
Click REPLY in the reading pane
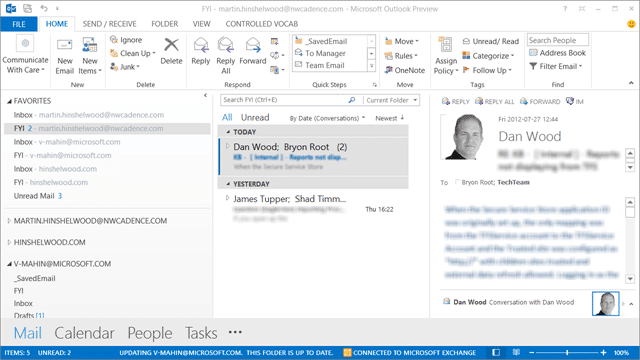[456, 101]
